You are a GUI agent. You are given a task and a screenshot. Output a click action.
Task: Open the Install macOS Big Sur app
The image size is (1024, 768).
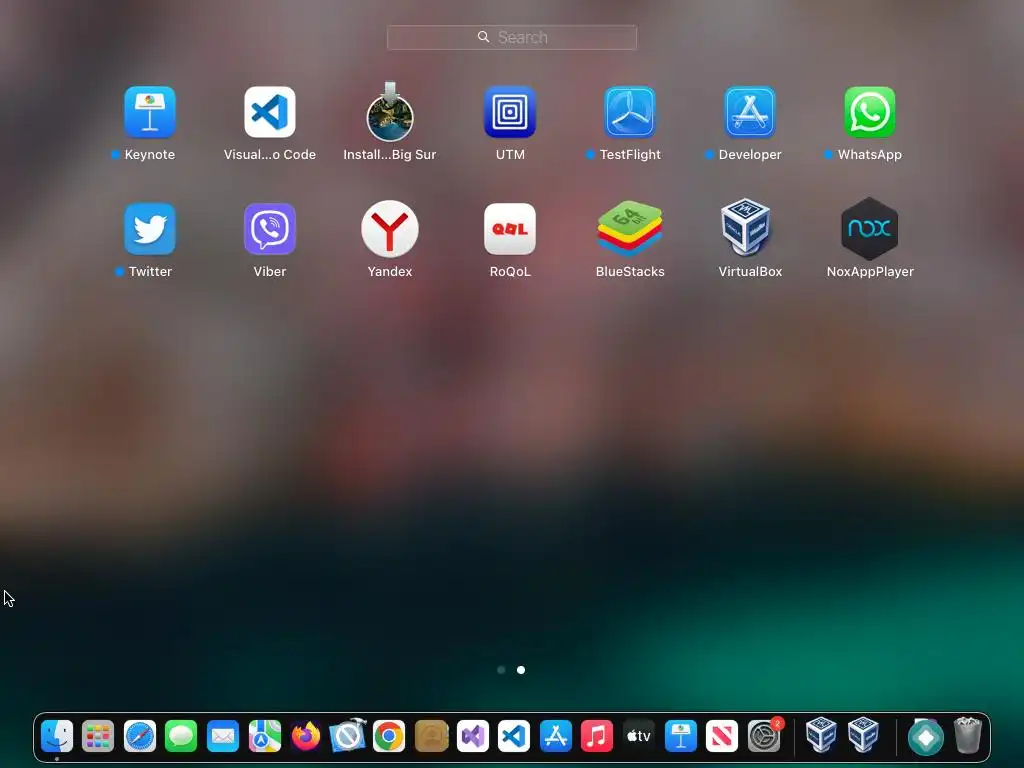point(390,112)
